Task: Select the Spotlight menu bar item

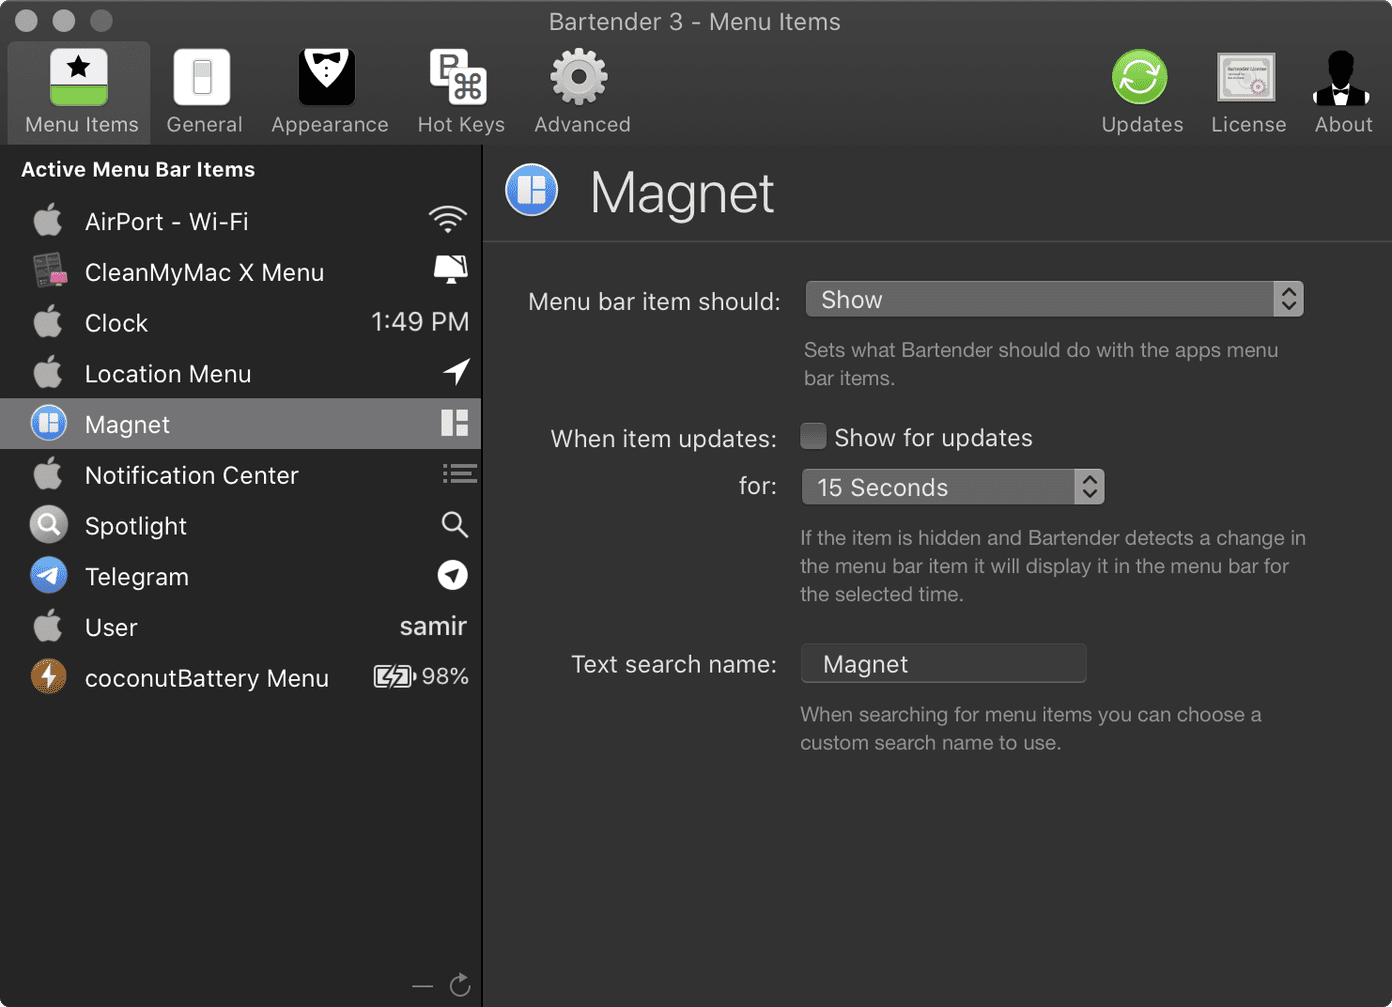Action: [x=241, y=525]
